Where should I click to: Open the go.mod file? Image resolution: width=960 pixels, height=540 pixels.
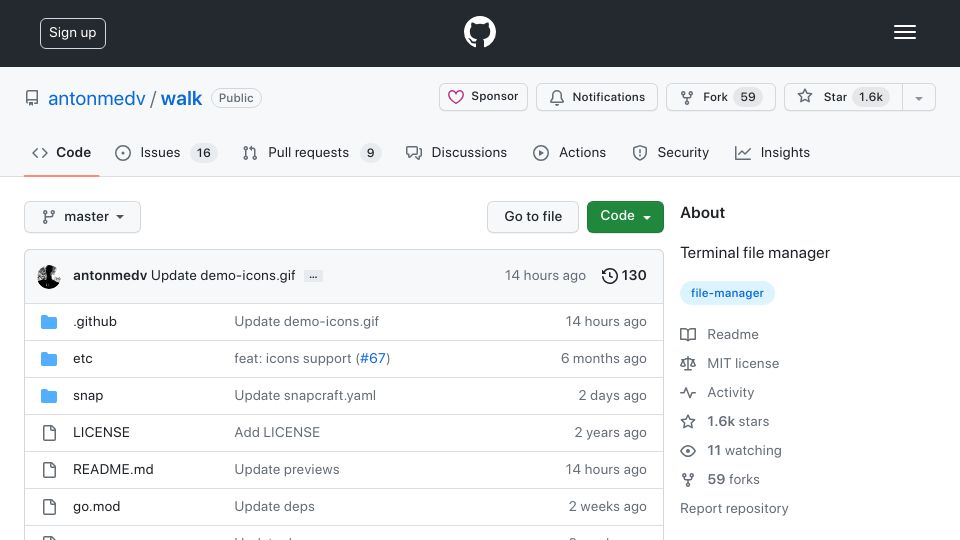pos(97,506)
